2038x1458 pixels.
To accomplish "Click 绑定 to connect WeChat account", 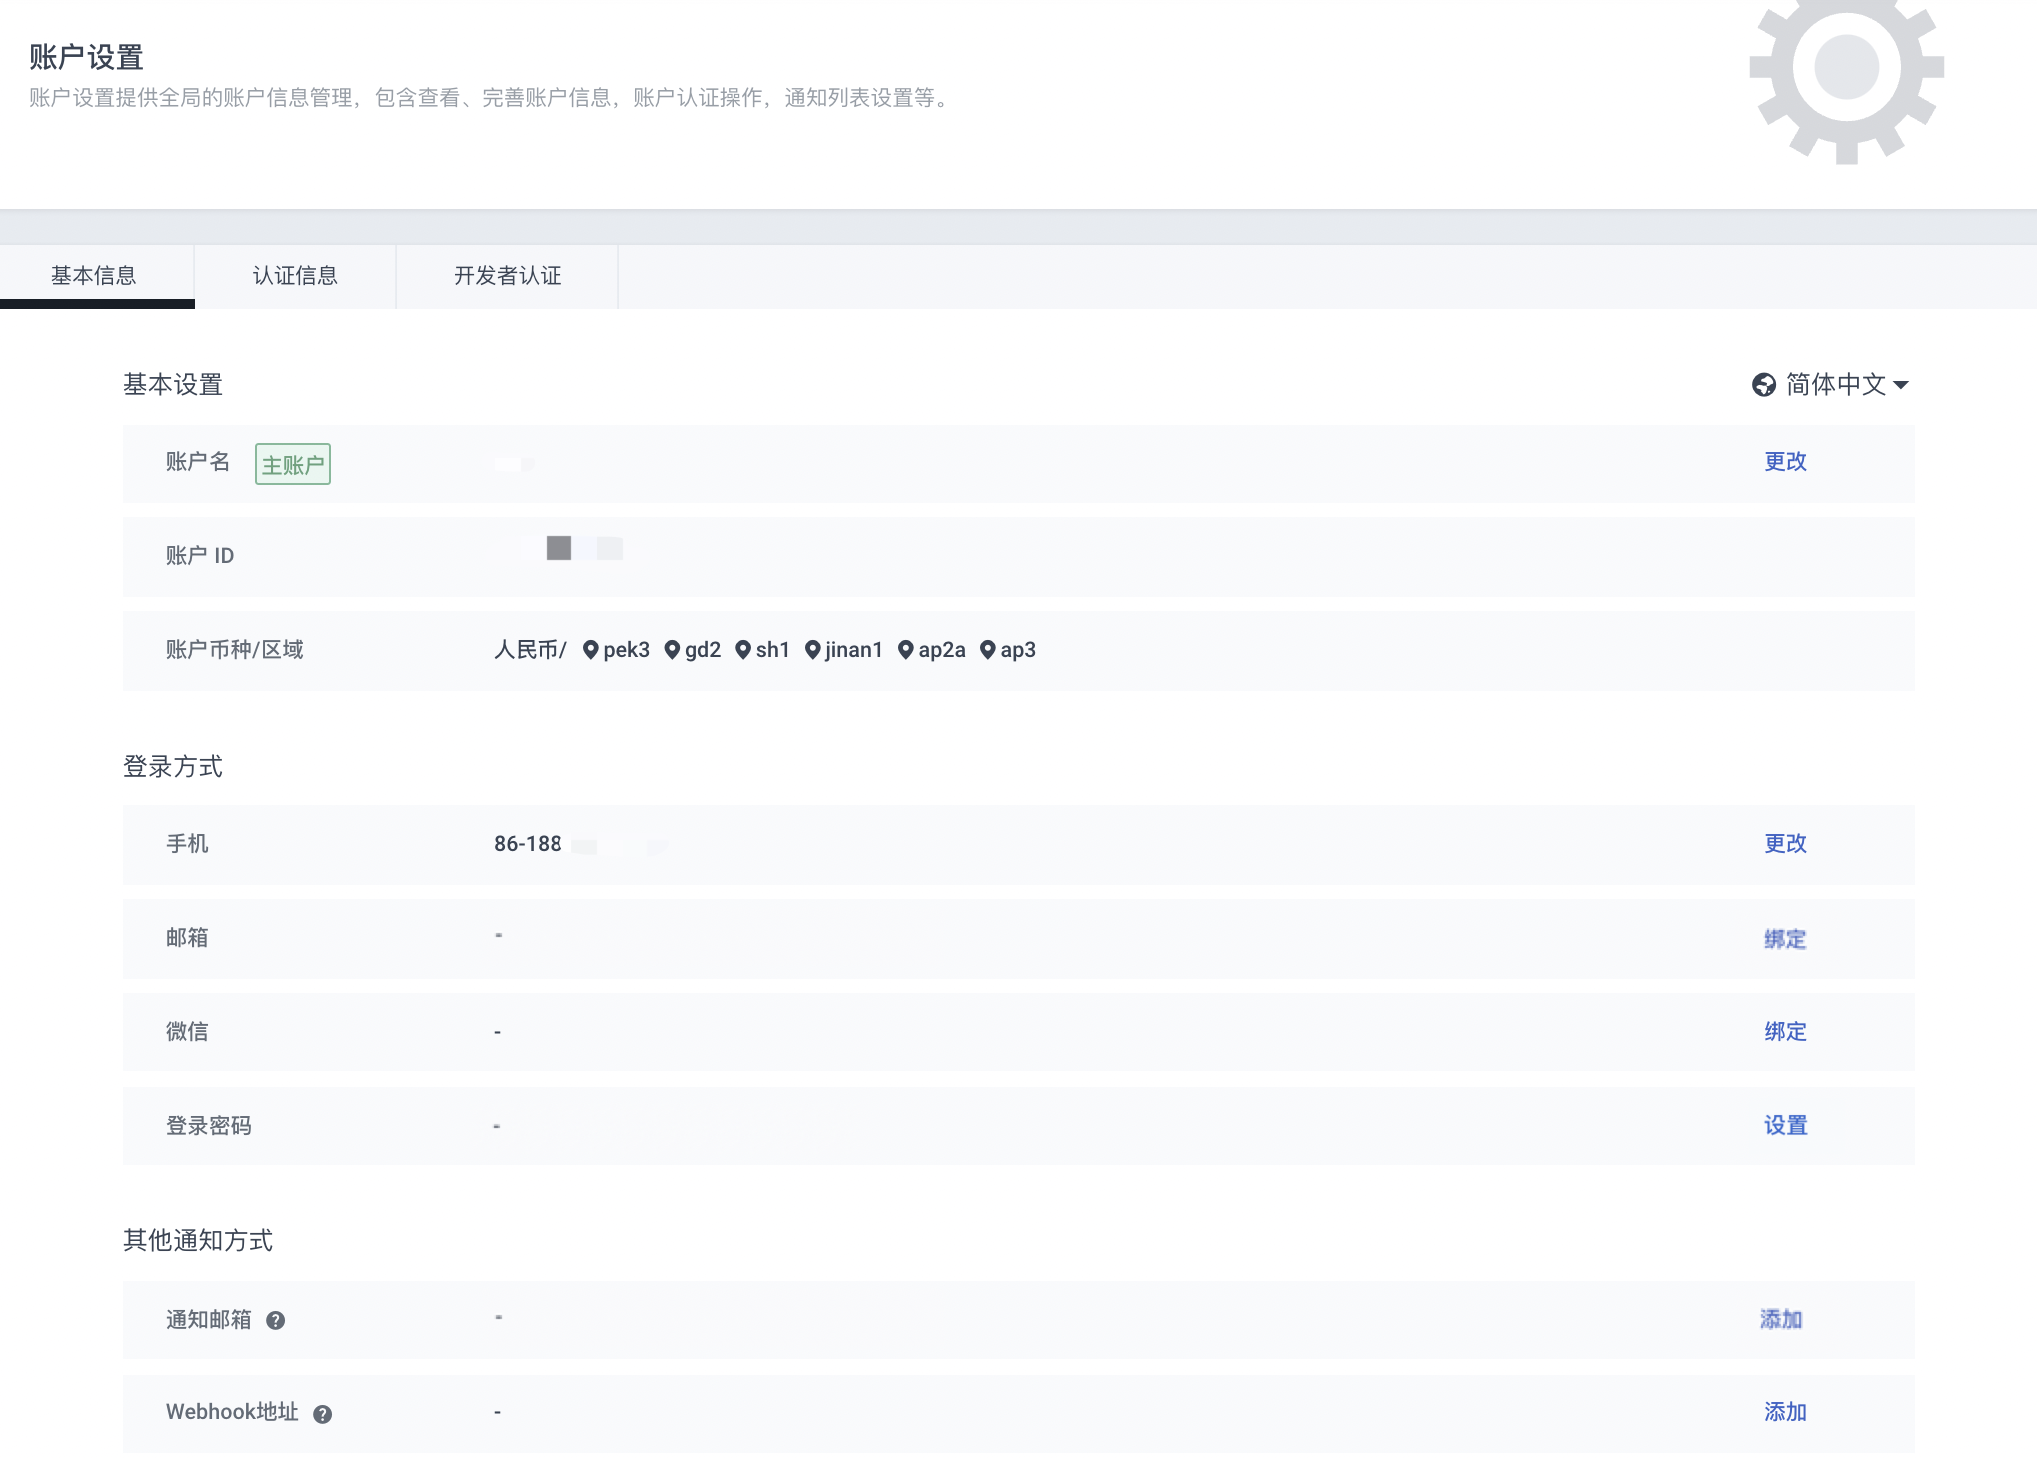I will [1784, 1030].
